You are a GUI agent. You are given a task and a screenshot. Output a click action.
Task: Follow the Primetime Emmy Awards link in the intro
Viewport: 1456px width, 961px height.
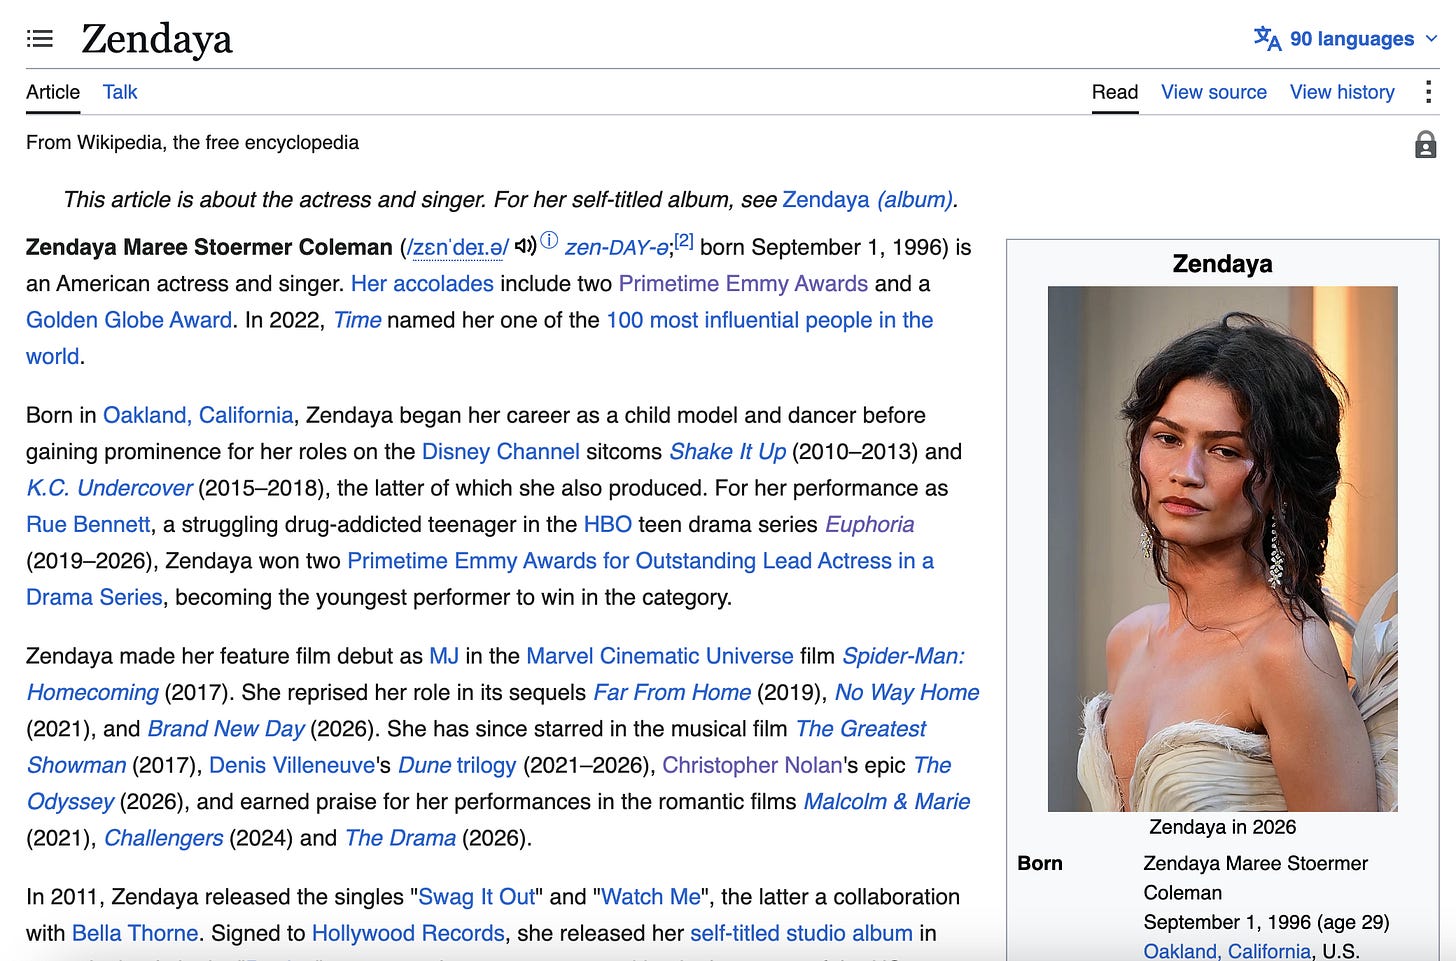click(x=743, y=284)
